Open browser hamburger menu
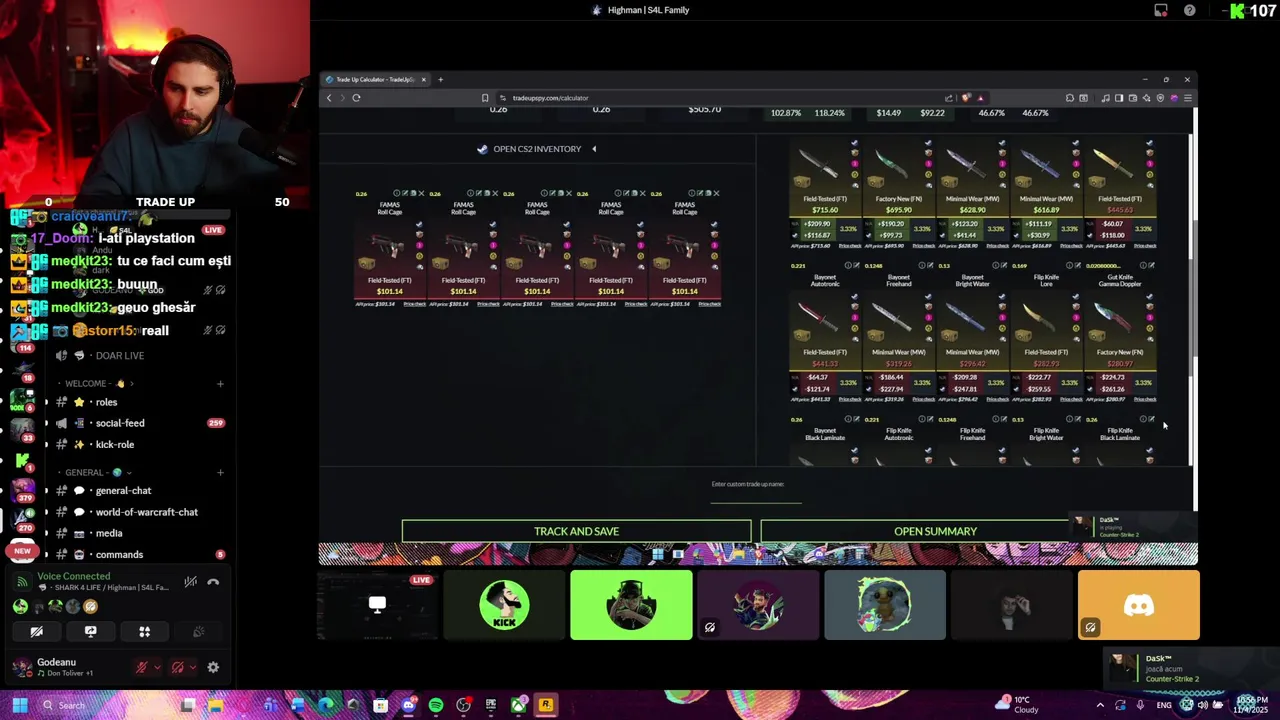Image resolution: width=1280 pixels, height=720 pixels. (x=1187, y=98)
